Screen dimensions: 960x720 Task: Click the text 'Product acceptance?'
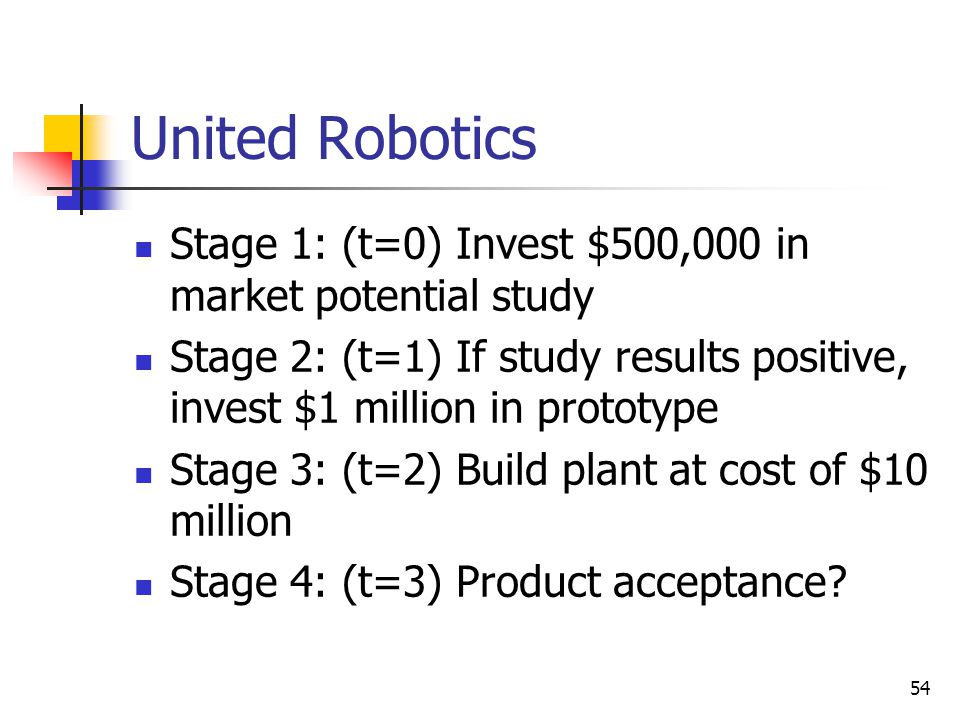(651, 583)
